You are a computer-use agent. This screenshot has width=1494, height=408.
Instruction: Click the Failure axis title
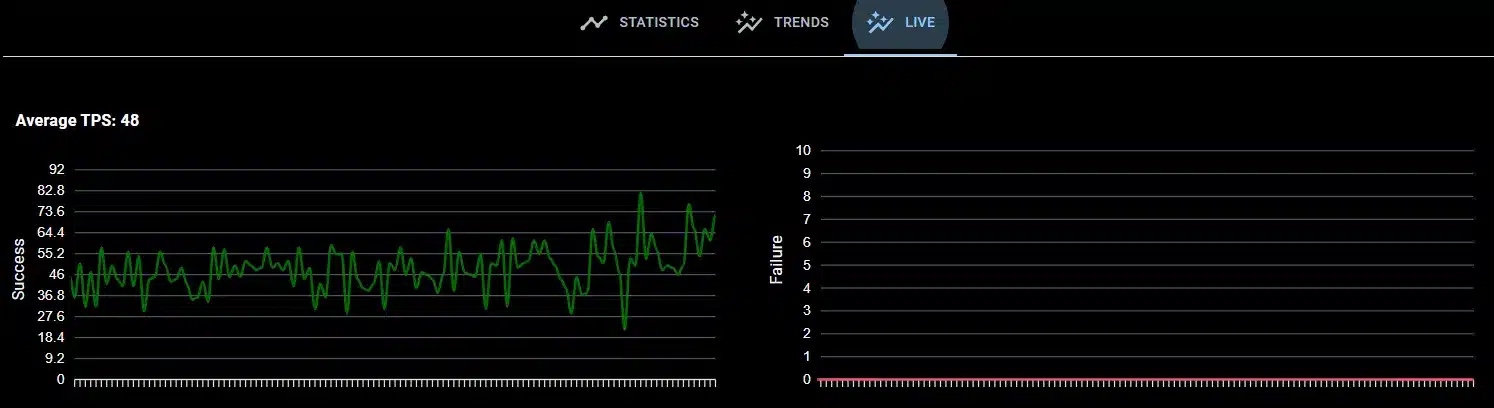776,259
